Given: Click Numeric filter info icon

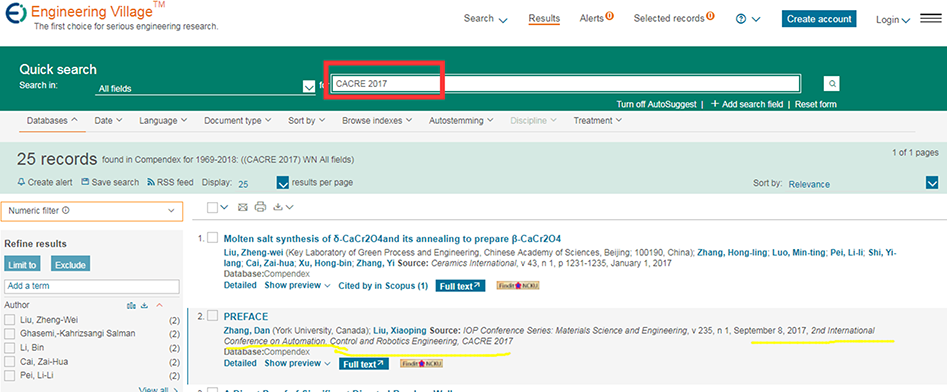Looking at the screenshot, I should pos(65,211).
